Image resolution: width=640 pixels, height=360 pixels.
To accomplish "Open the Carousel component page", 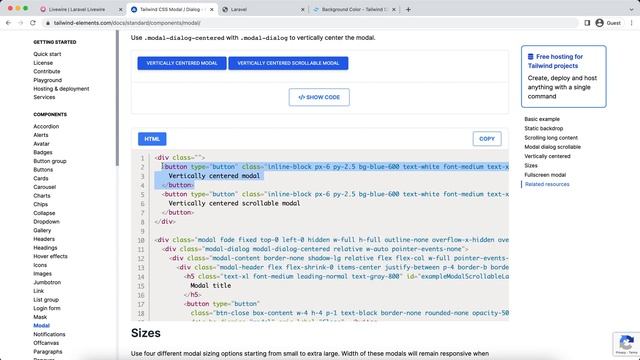I will click(44, 187).
